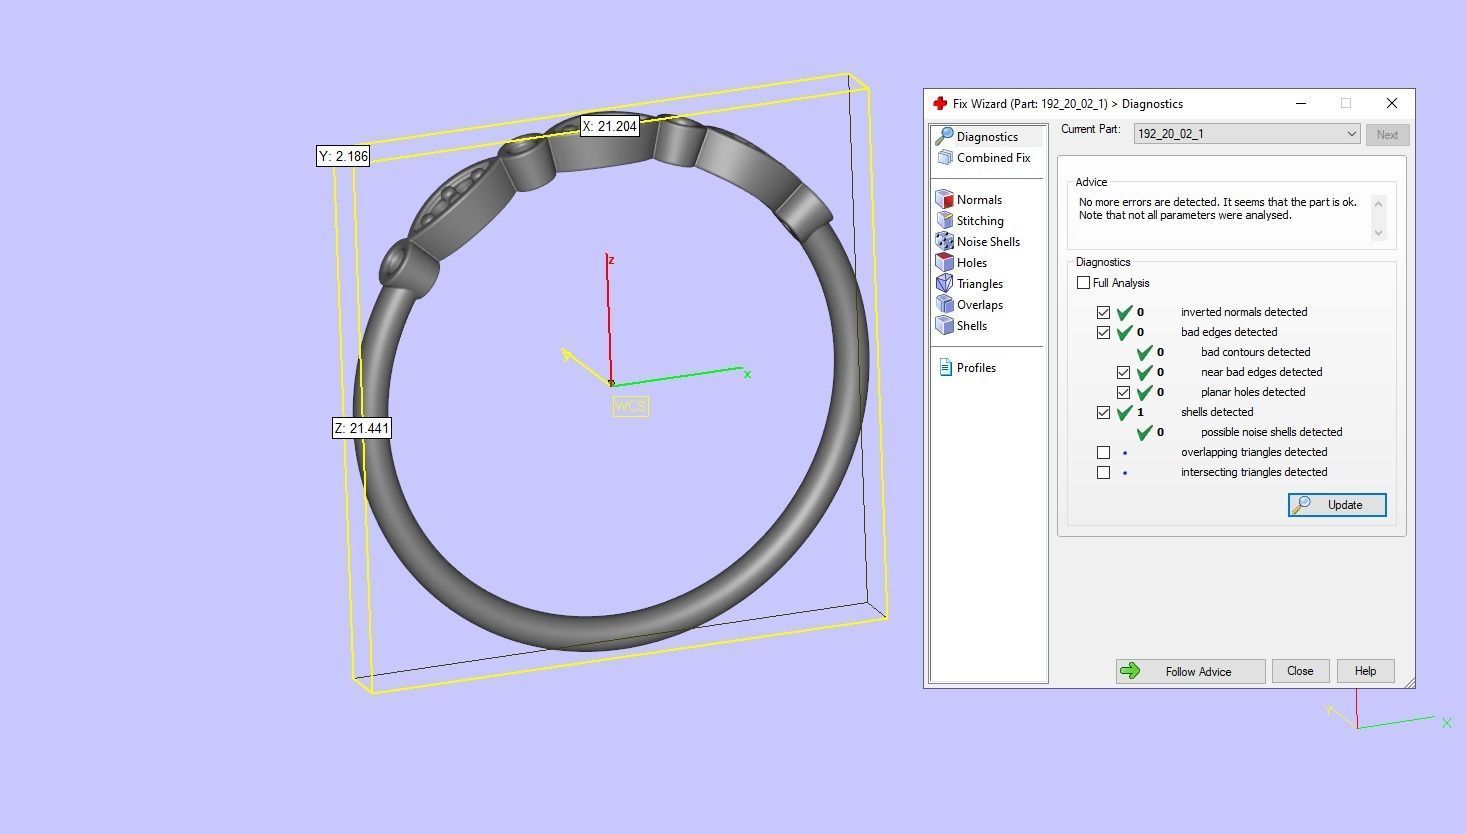1466x834 pixels.
Task: Switch to Noise Shells page label
Action: click(x=988, y=242)
